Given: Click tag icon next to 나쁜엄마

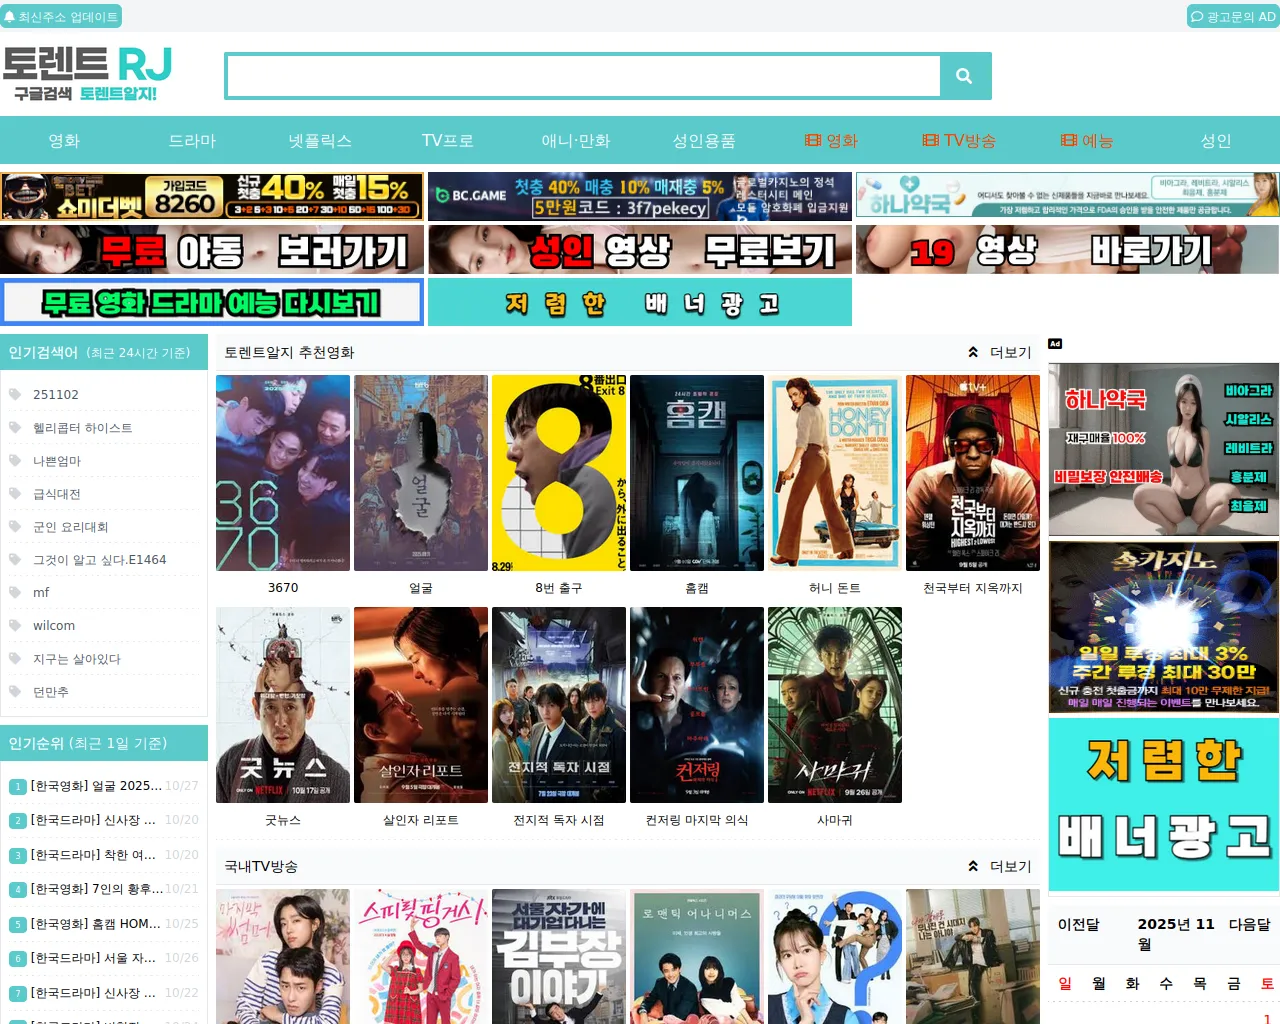Looking at the screenshot, I should pyautogui.click(x=15, y=460).
